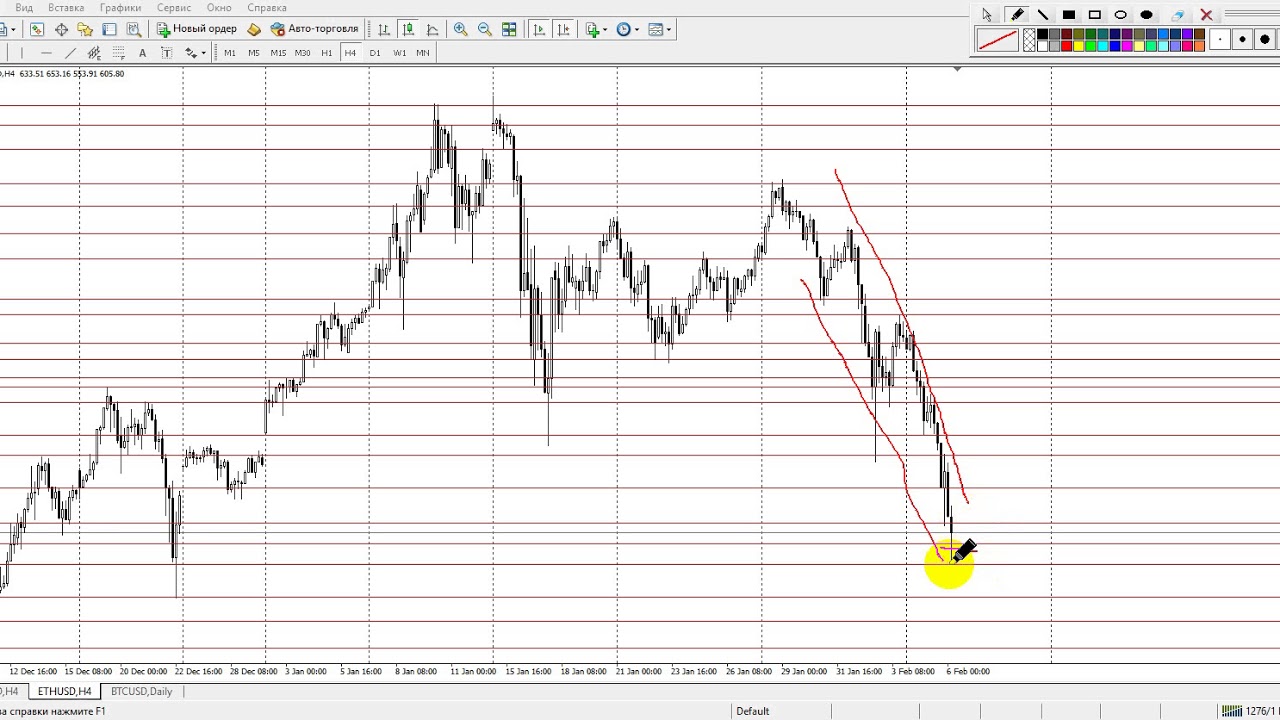
Task: Select the text 'A' object tool
Action: [142, 53]
